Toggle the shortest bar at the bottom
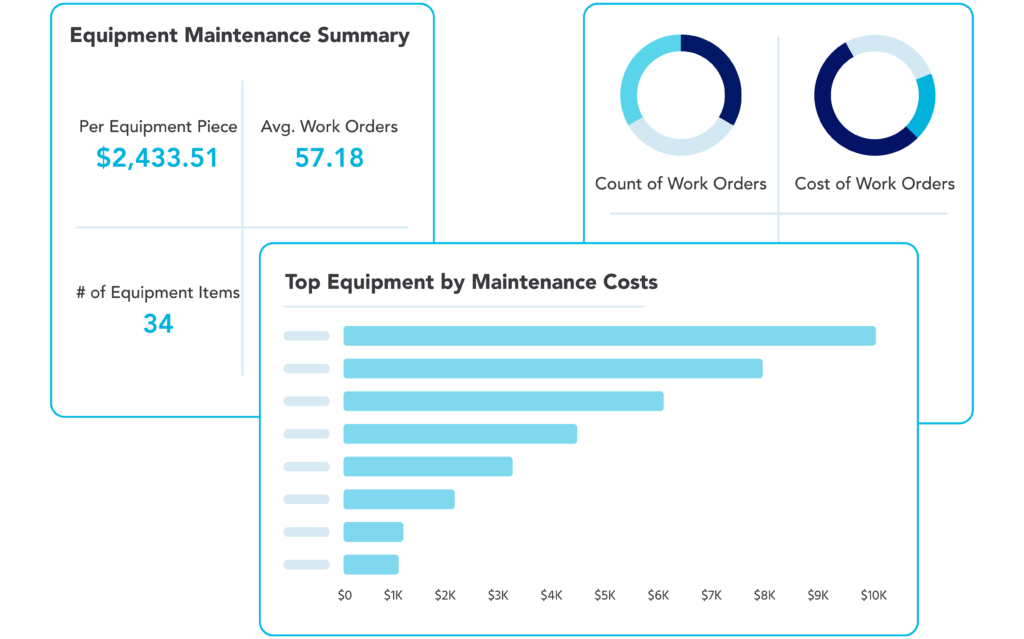The height and width of the screenshot is (639, 1024). point(370,563)
